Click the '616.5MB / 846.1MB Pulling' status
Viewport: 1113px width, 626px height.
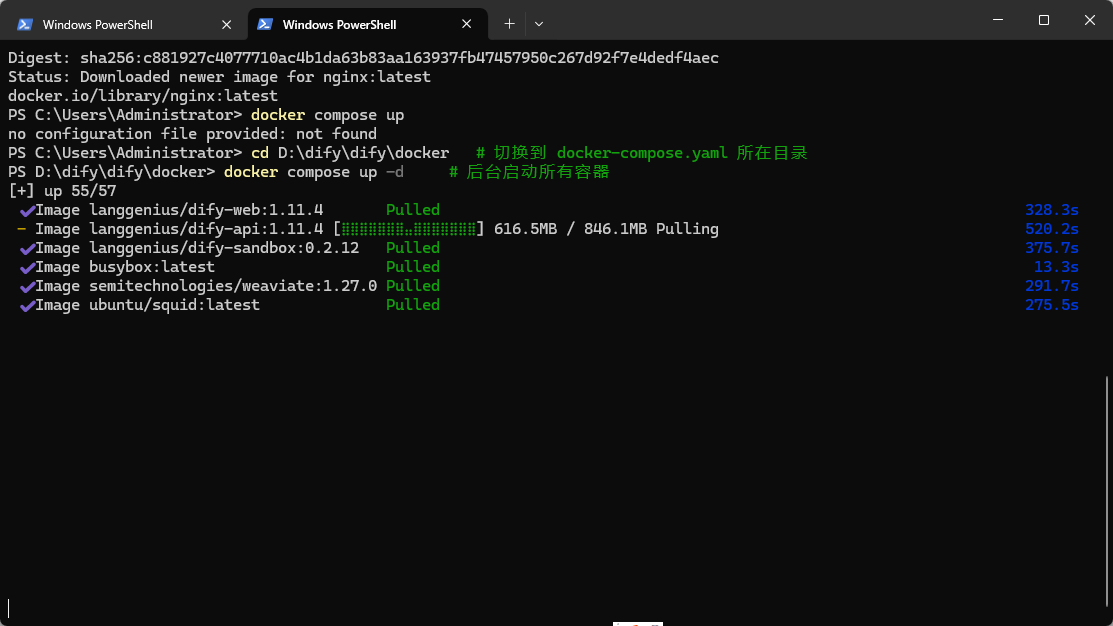[x=606, y=229]
